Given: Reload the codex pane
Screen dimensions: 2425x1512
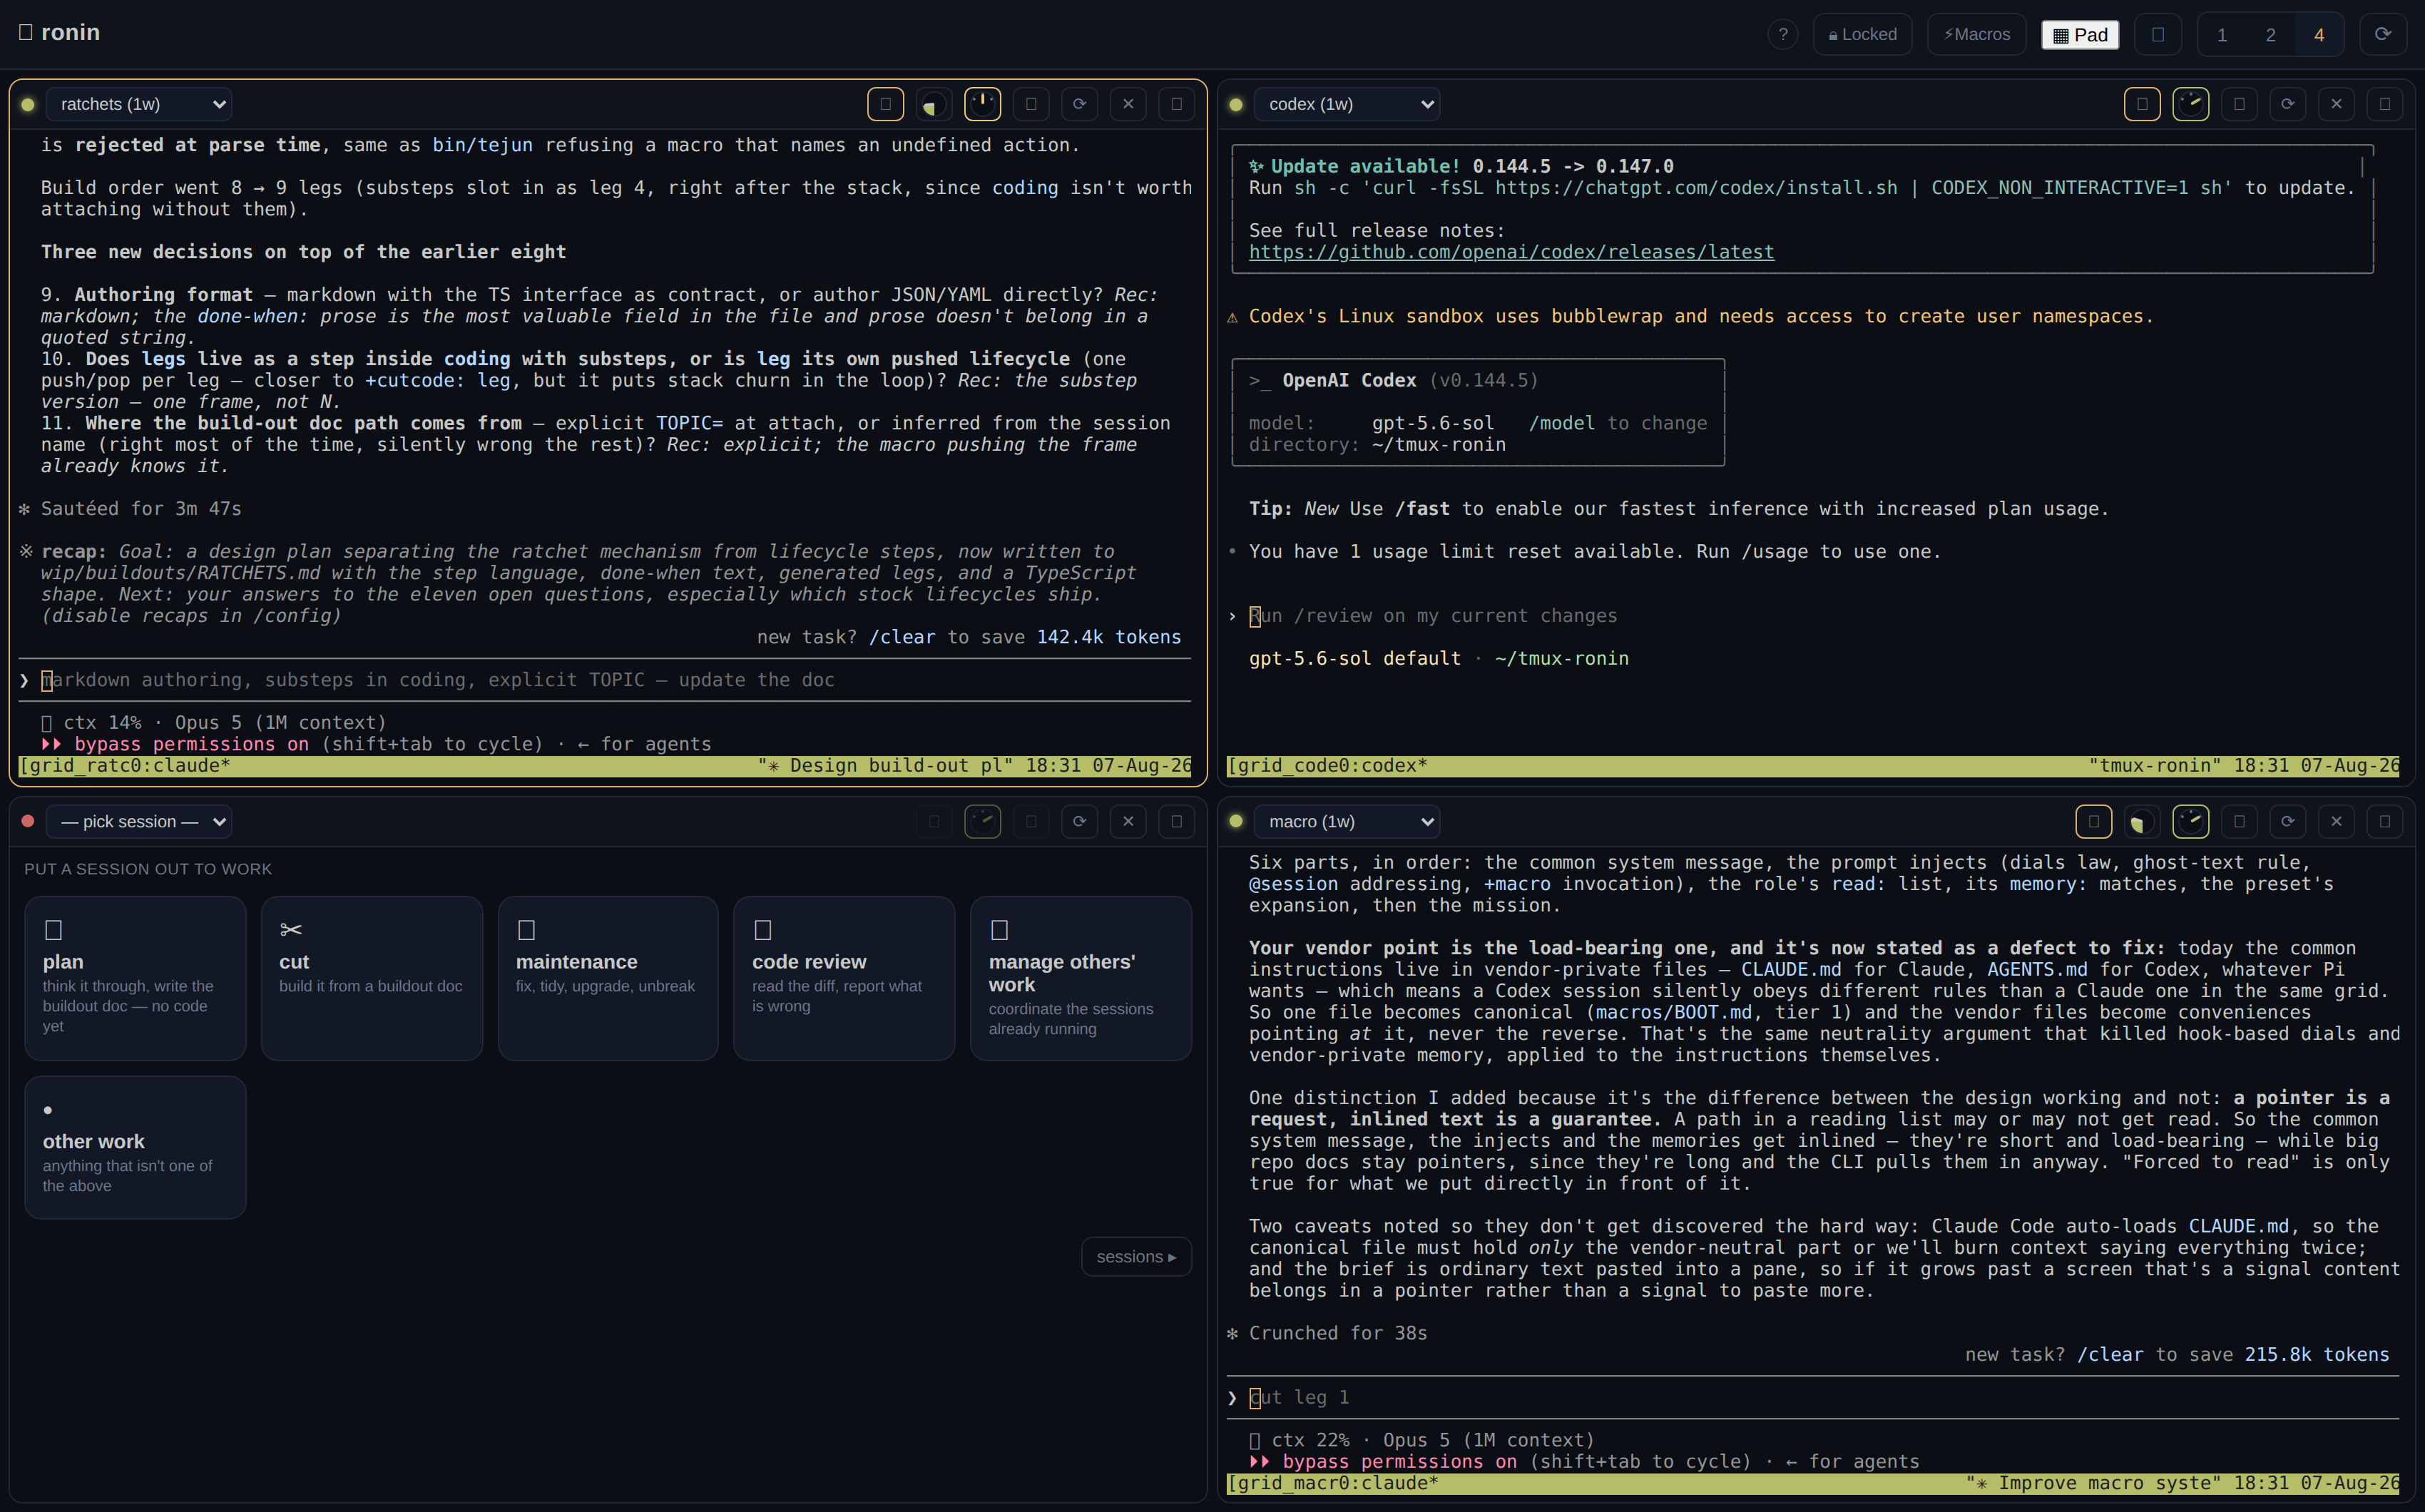Looking at the screenshot, I should click(x=2287, y=104).
